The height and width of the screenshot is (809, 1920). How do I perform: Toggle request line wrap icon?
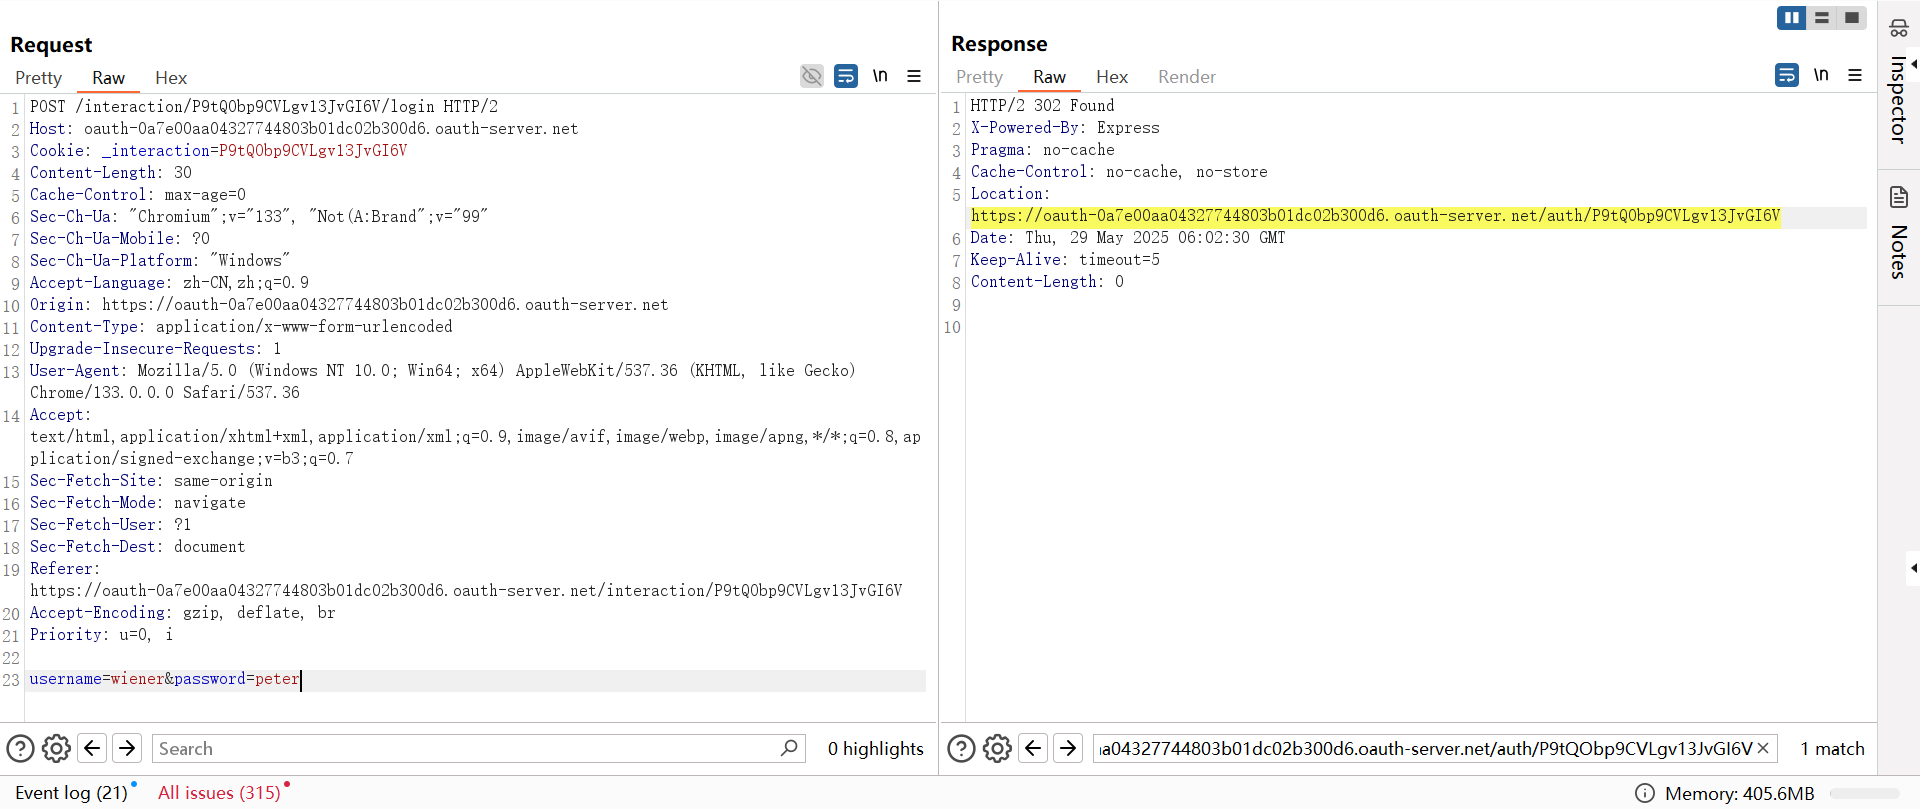tap(846, 76)
